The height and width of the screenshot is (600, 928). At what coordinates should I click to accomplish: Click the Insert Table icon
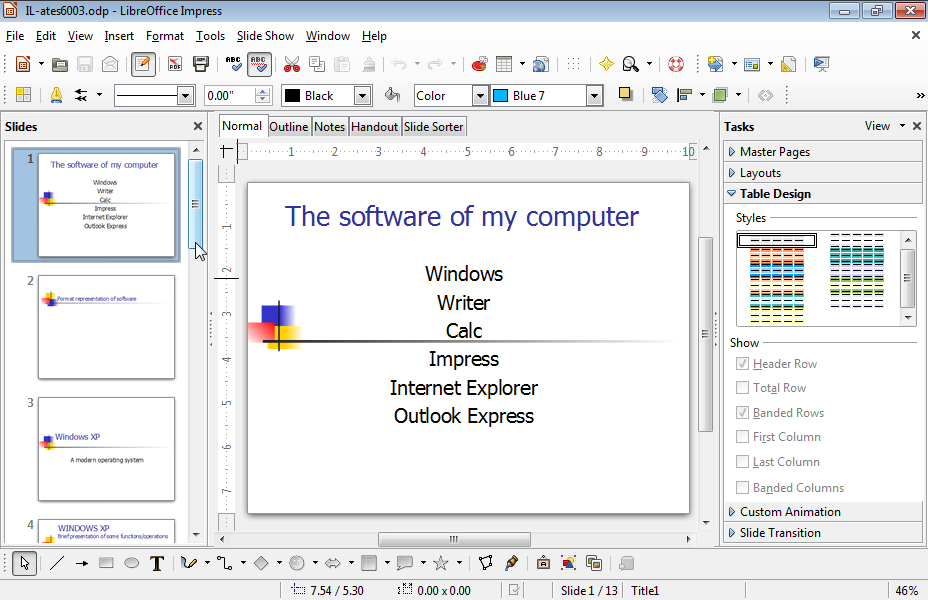click(x=504, y=64)
